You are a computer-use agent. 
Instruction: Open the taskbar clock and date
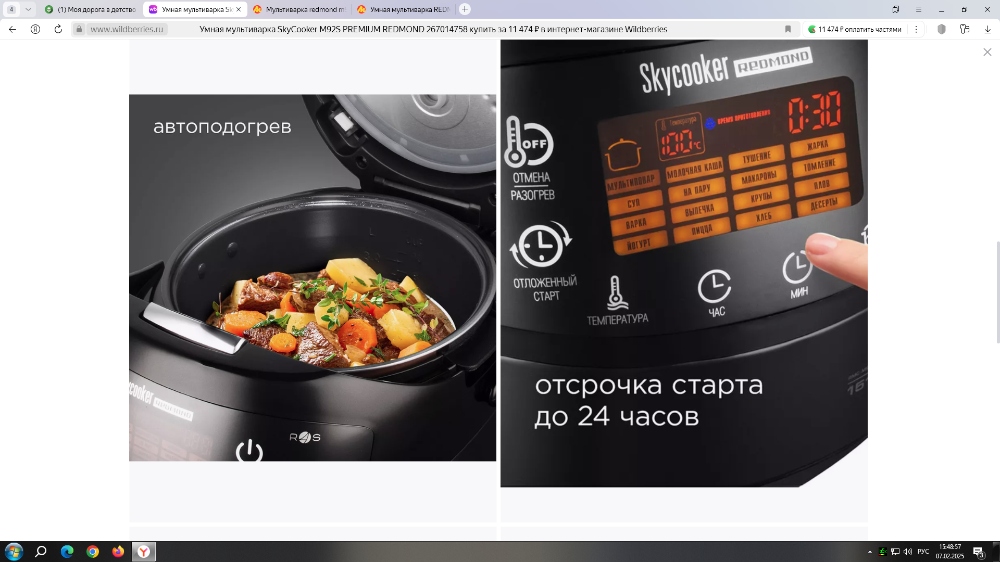950,551
